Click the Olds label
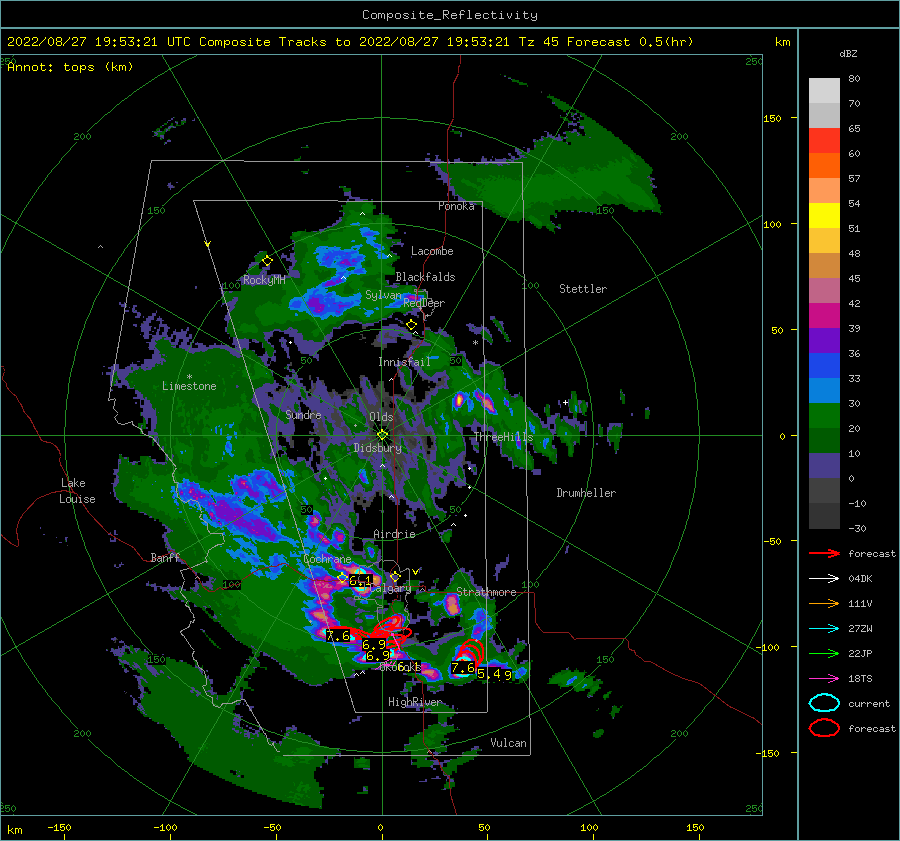Viewport: 900px width, 841px height. point(381,417)
